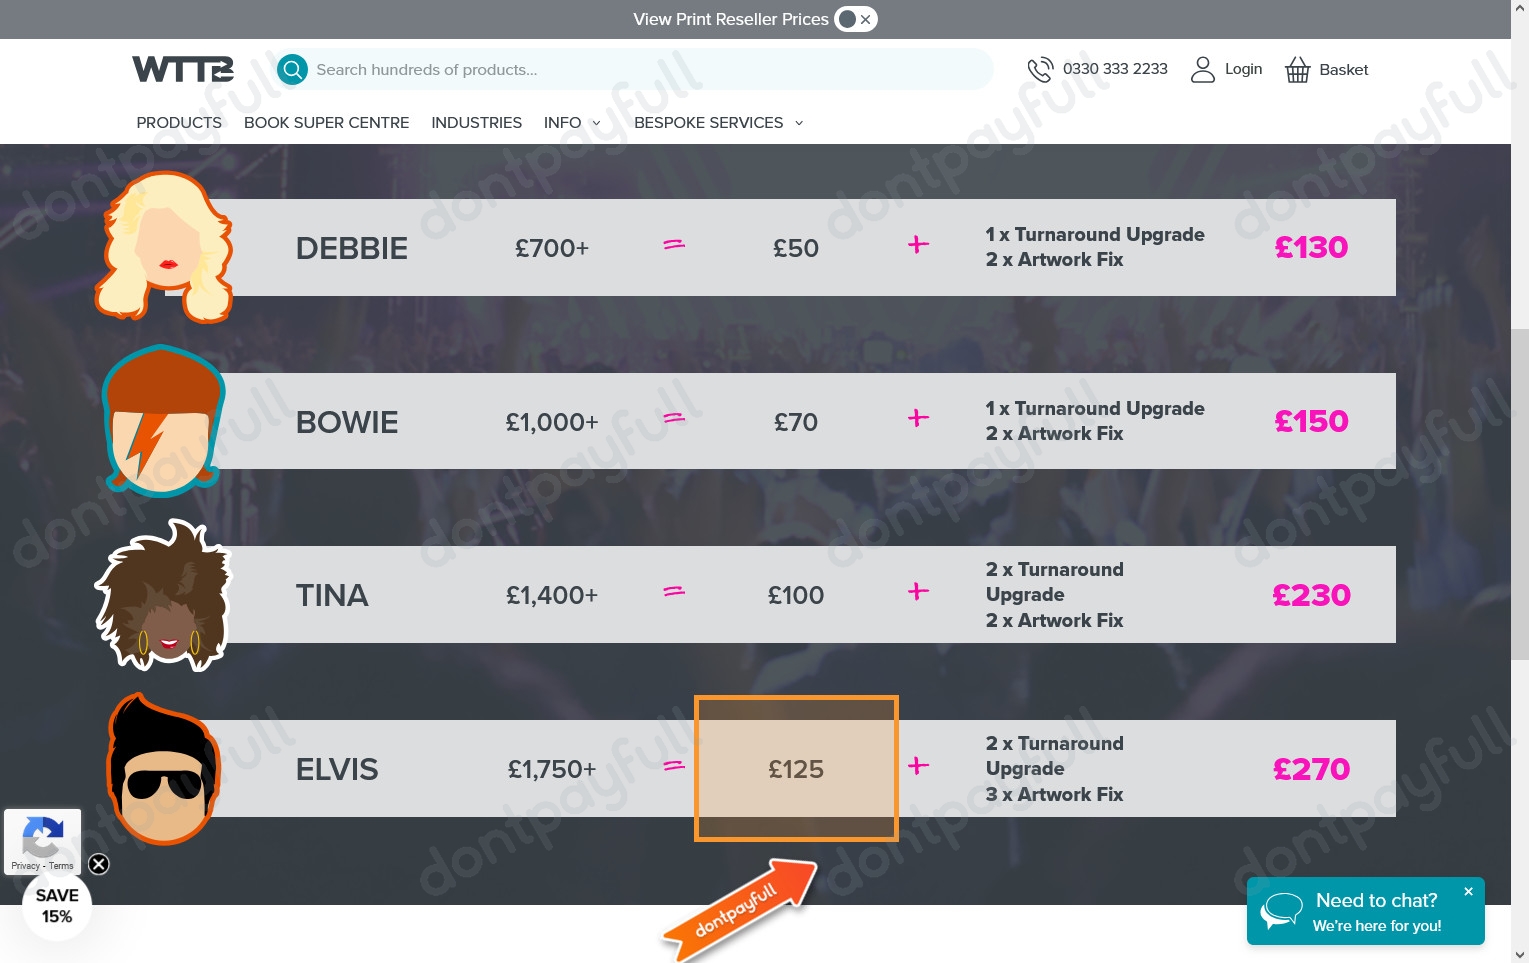Expand the BESPOKE SERVICES dropdown
Viewport: 1529px width, 963px height.
[x=719, y=123]
